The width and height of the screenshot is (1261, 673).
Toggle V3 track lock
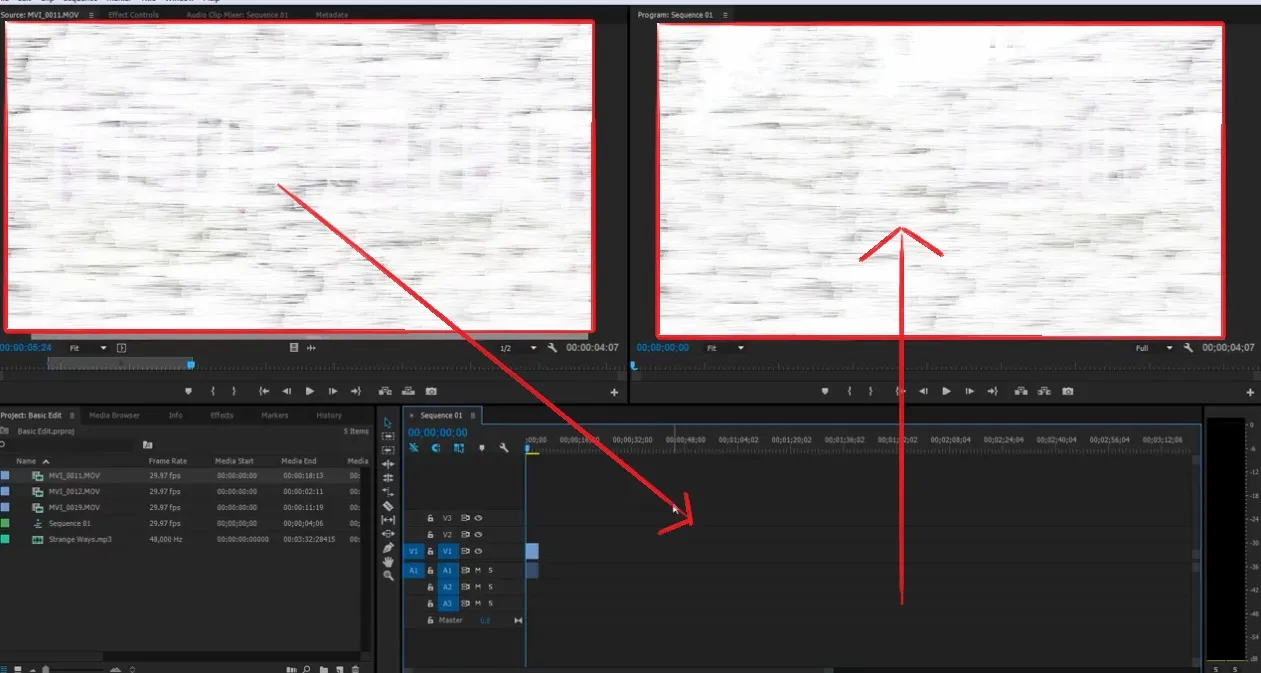pyautogui.click(x=431, y=518)
